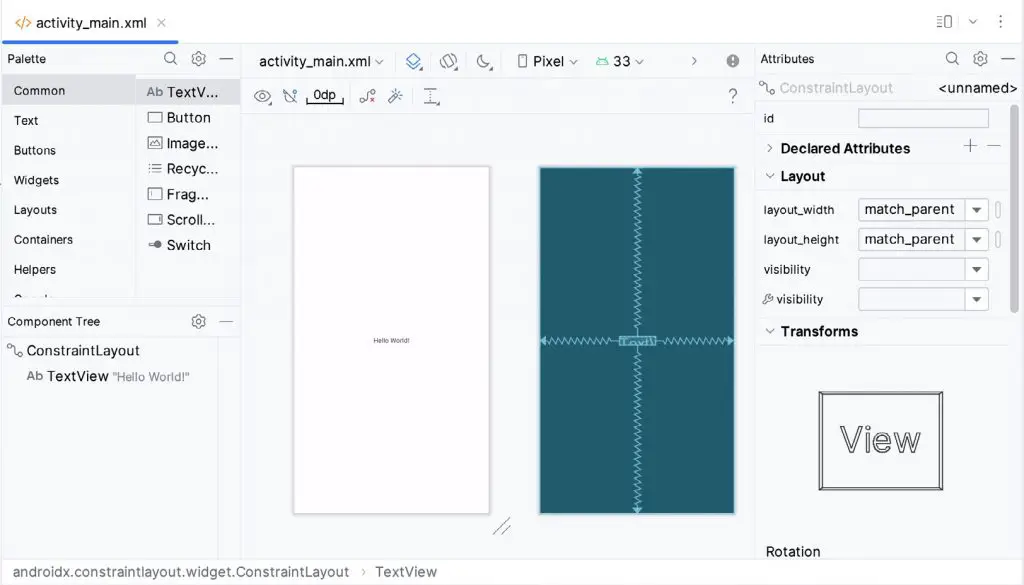The width and height of the screenshot is (1024, 585).
Task: Open the guidelines and alignment tool icon
Action: pos(431,96)
